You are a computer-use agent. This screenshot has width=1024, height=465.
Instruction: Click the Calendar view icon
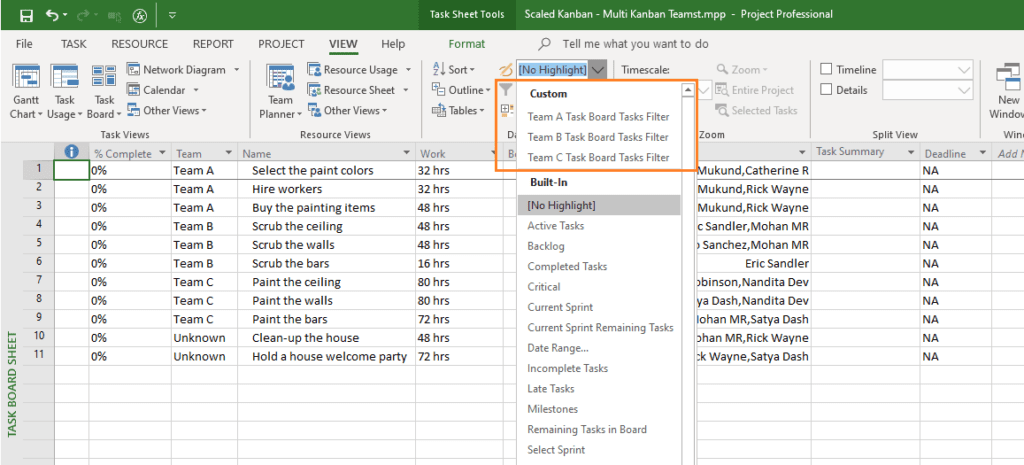tap(133, 90)
